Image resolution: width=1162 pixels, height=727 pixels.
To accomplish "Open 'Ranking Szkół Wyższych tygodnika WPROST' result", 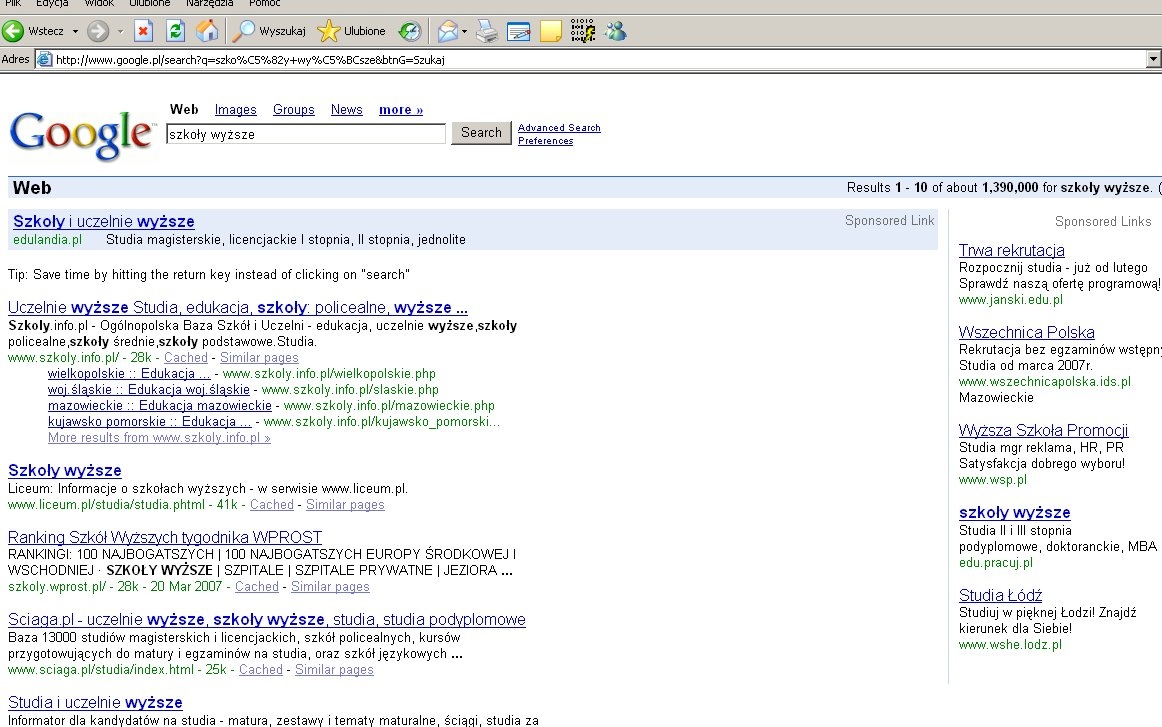I will coord(165,537).
